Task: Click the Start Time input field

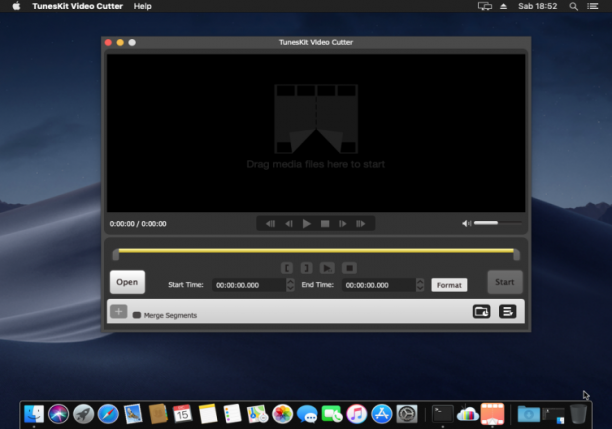Action: (249, 285)
